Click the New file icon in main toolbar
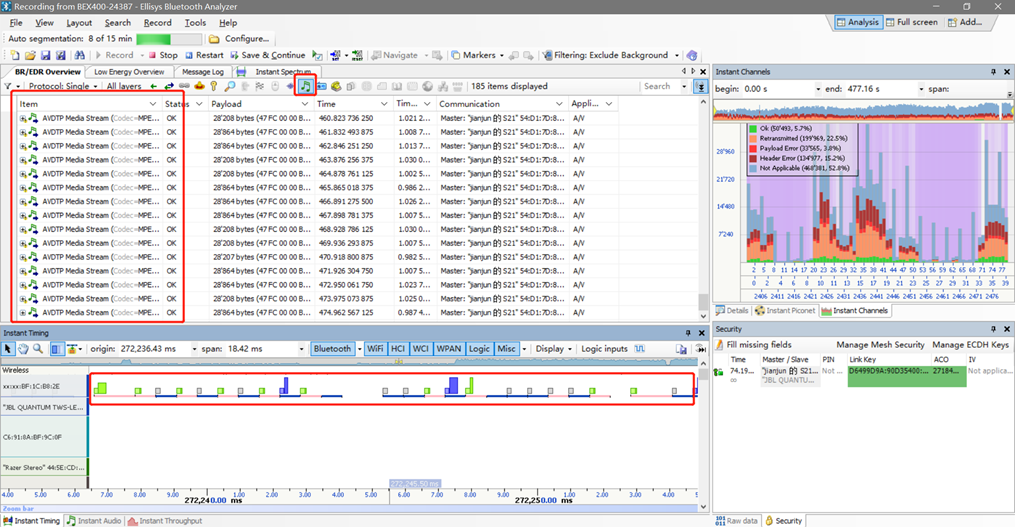1015x527 pixels. click(x=15, y=56)
